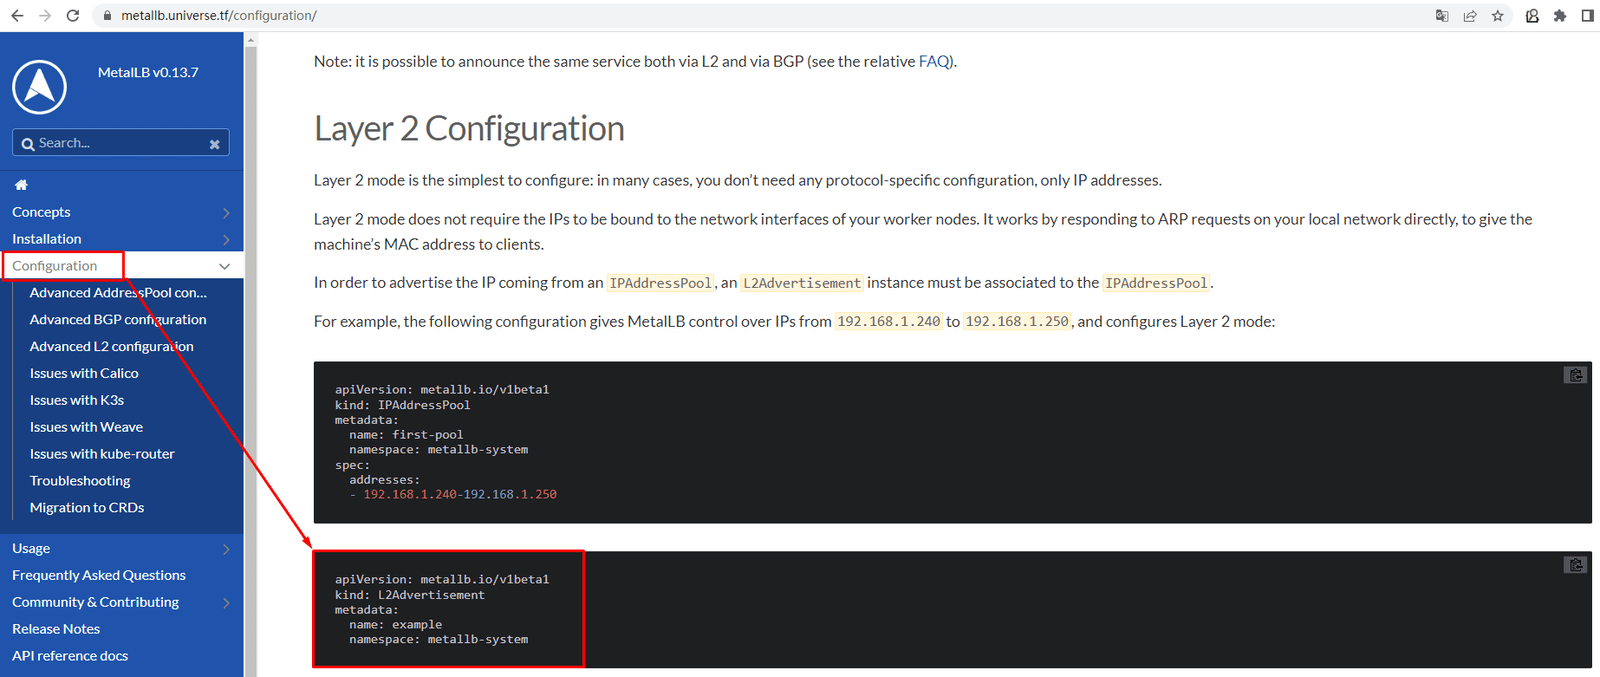The width and height of the screenshot is (1600, 677).
Task: Open Migration to CRDs page
Action: click(87, 508)
